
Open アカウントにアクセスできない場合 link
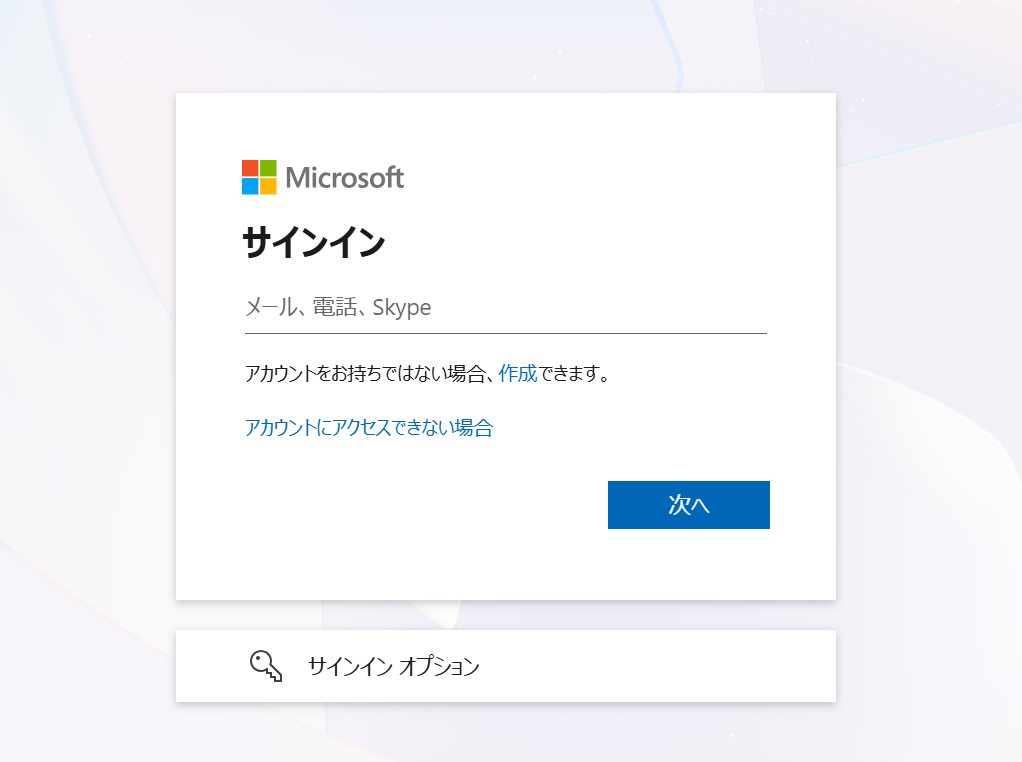pos(369,428)
